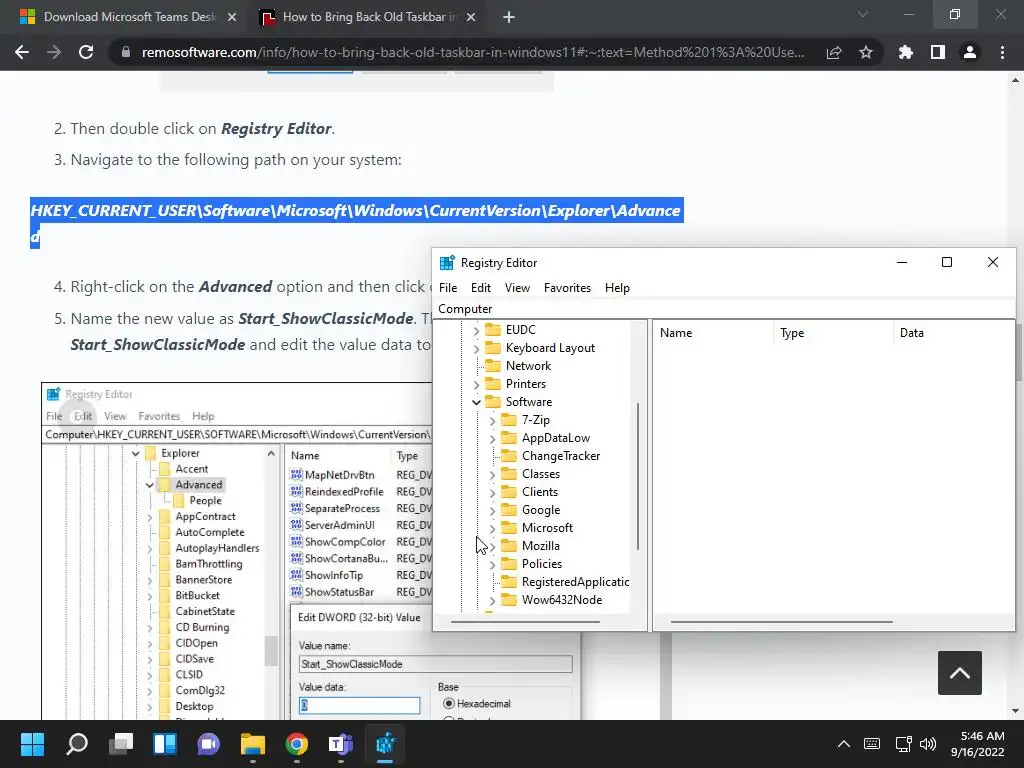Open Microsoft Teams from taskbar

340,744
